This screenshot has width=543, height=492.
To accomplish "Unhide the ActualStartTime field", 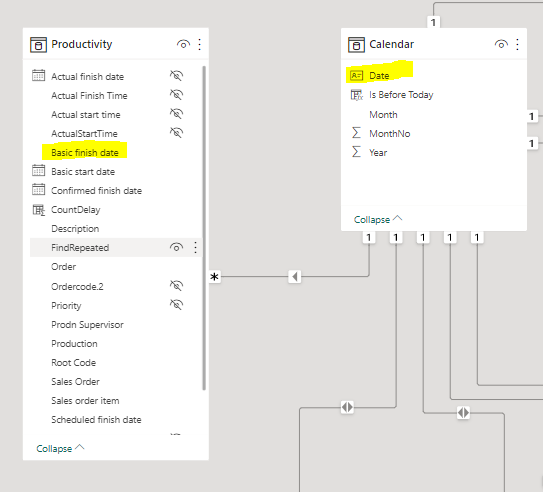I will [x=176, y=132].
